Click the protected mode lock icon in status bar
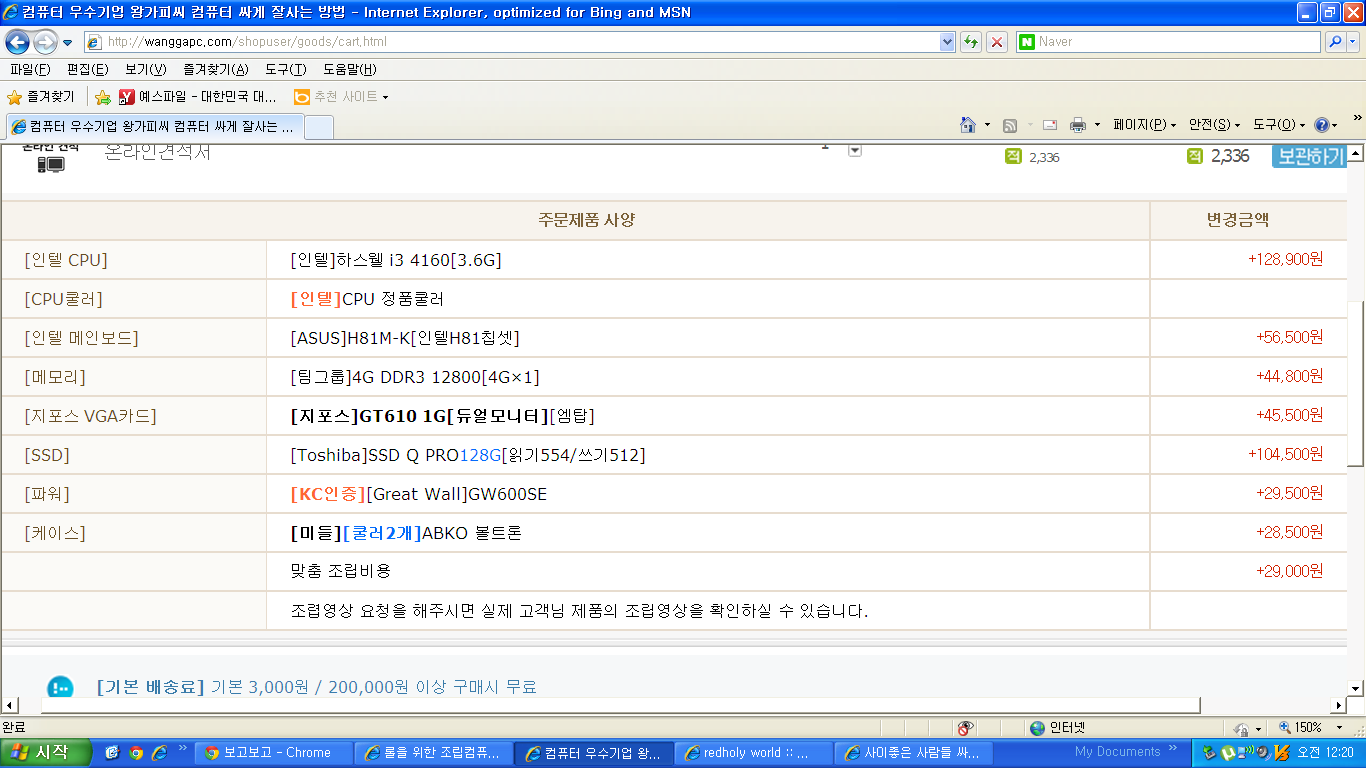Viewport: 1366px width, 768px height. coord(1243,728)
